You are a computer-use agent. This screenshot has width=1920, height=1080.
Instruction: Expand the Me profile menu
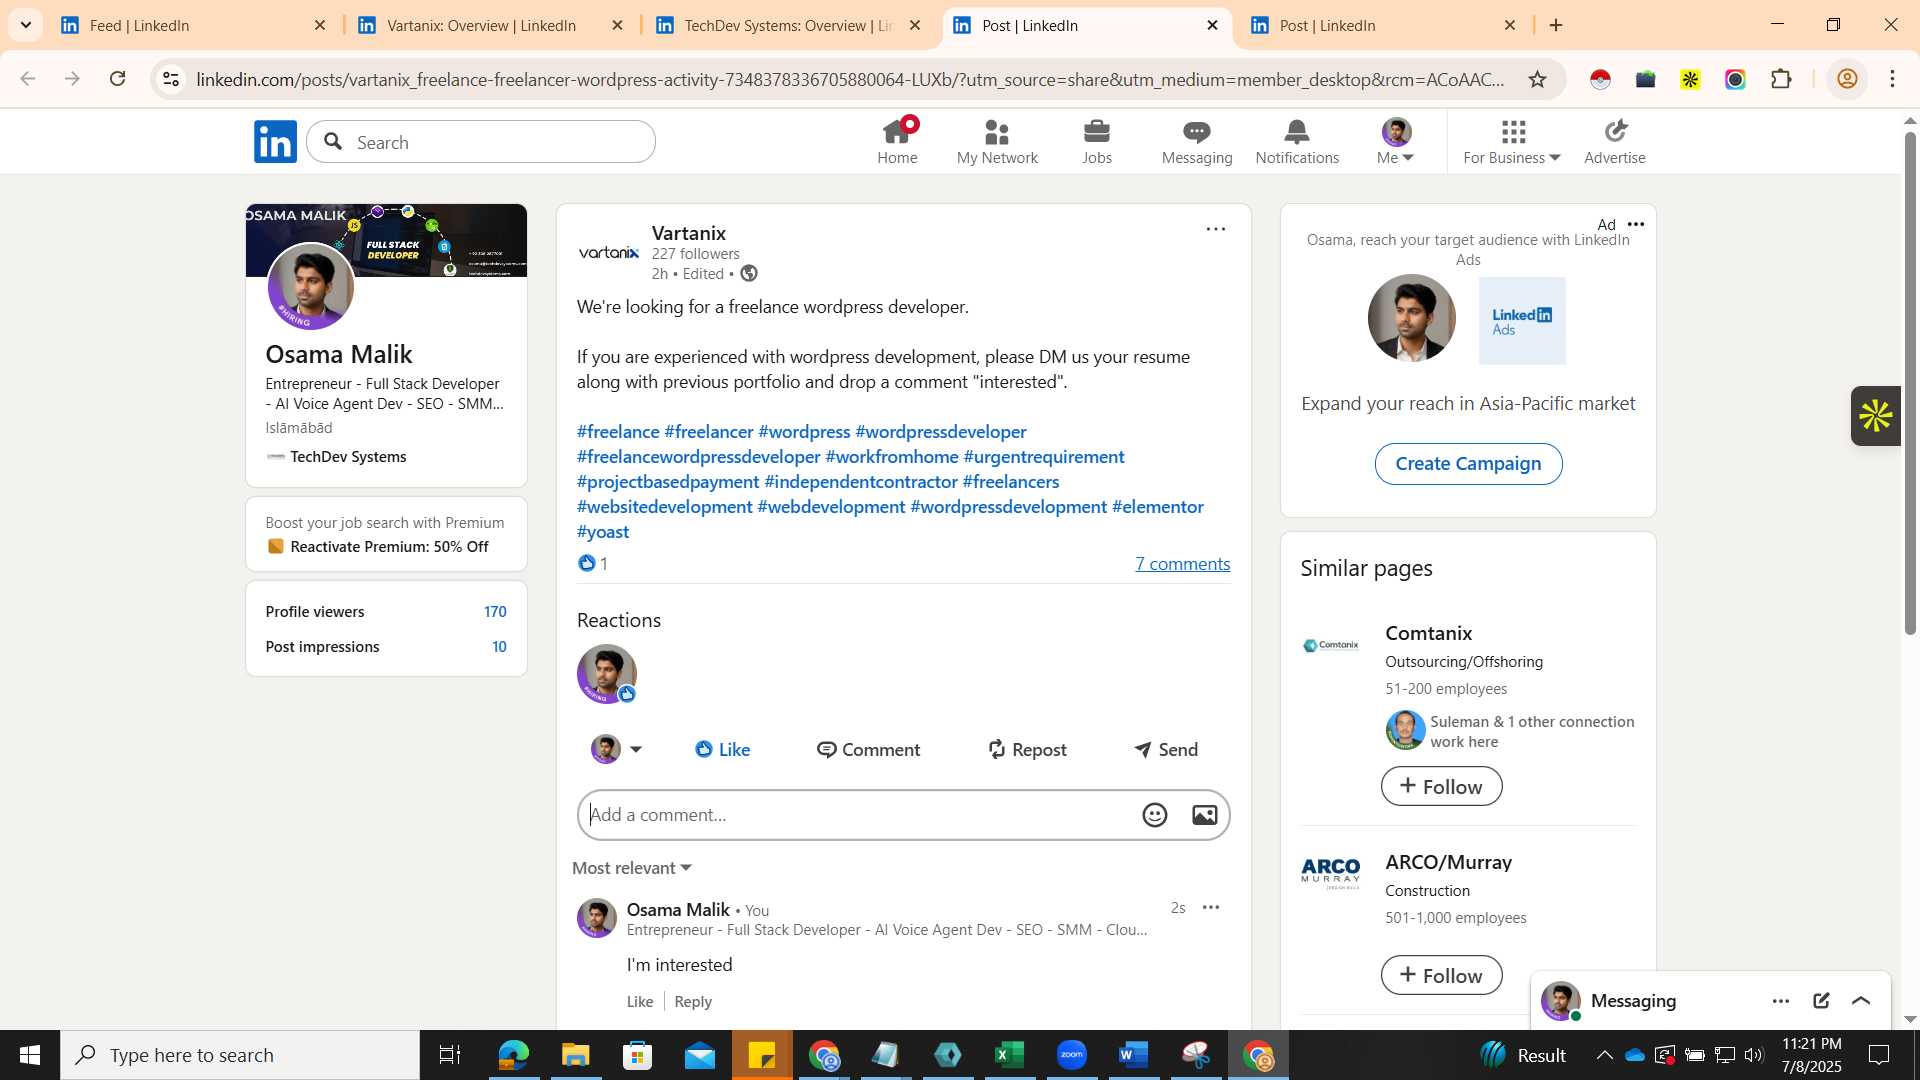click(1396, 142)
